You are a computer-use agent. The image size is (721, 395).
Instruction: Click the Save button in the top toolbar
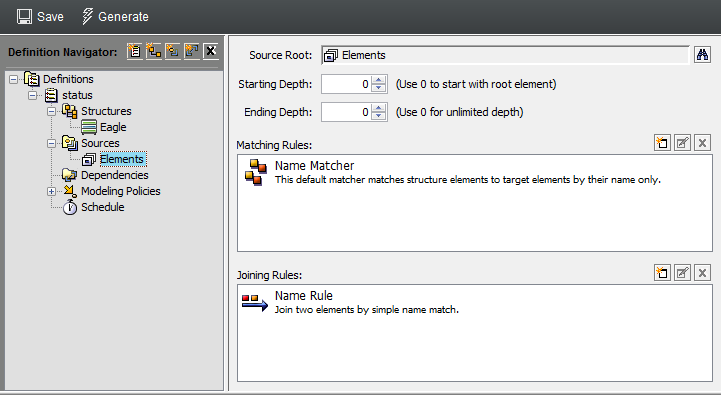tap(40, 17)
